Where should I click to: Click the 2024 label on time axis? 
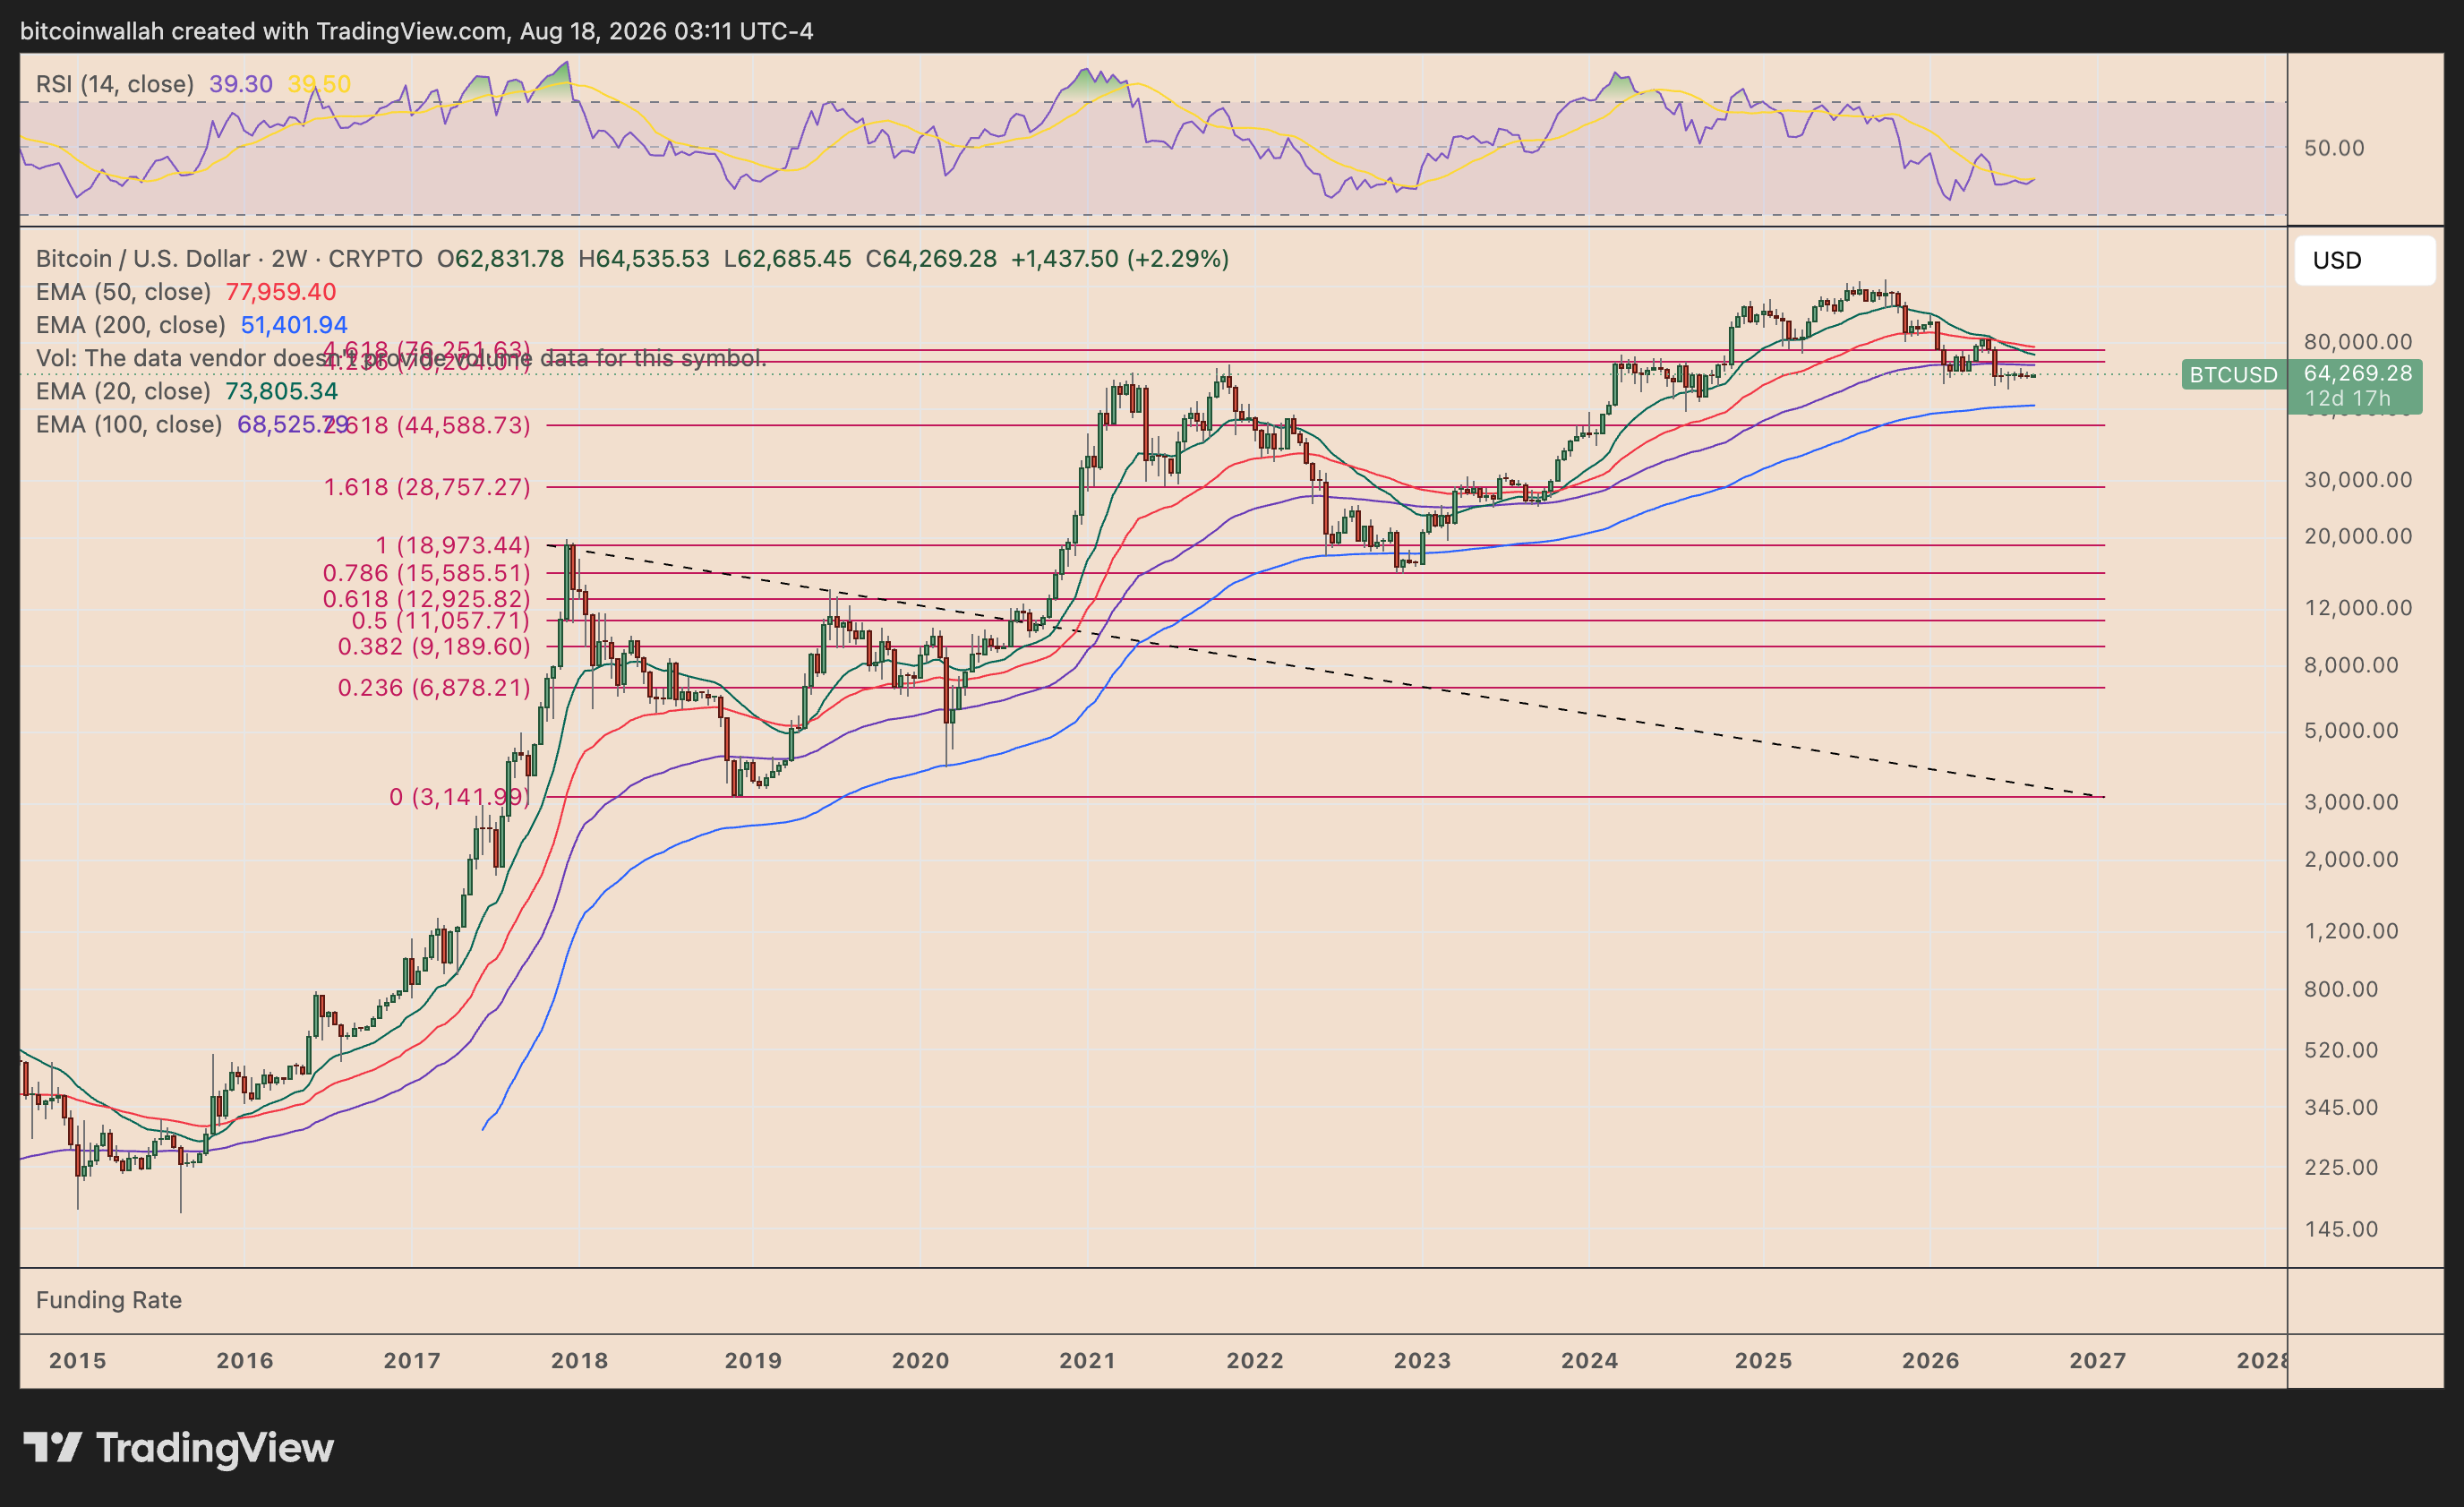click(1590, 1361)
